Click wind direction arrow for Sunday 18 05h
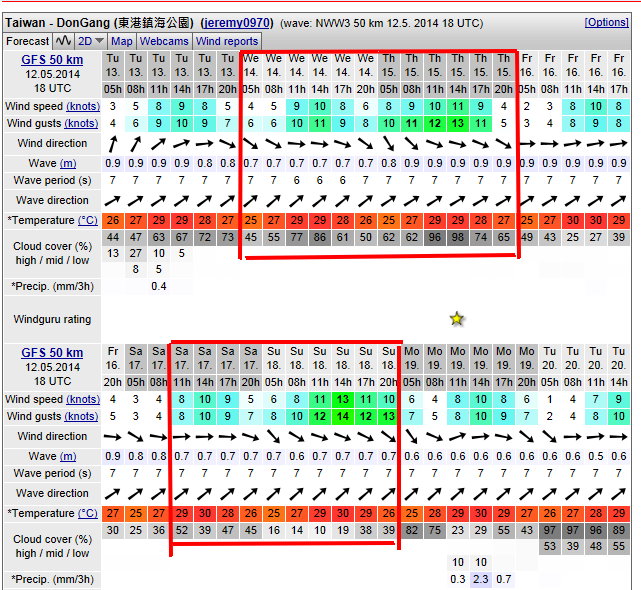641x590 pixels. click(x=273, y=436)
